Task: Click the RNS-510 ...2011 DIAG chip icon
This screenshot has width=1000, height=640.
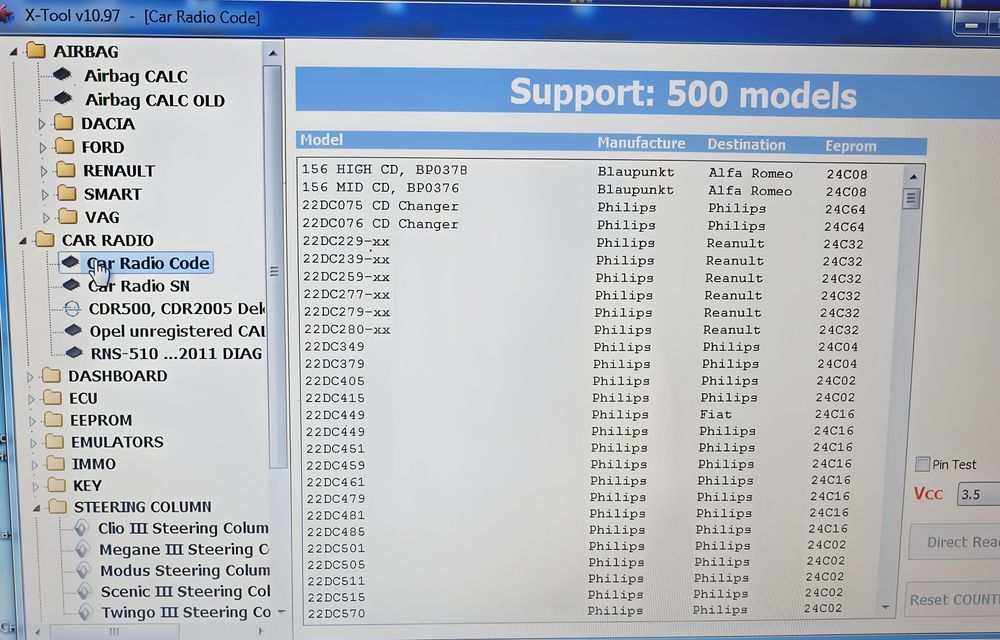Action: tap(74, 352)
